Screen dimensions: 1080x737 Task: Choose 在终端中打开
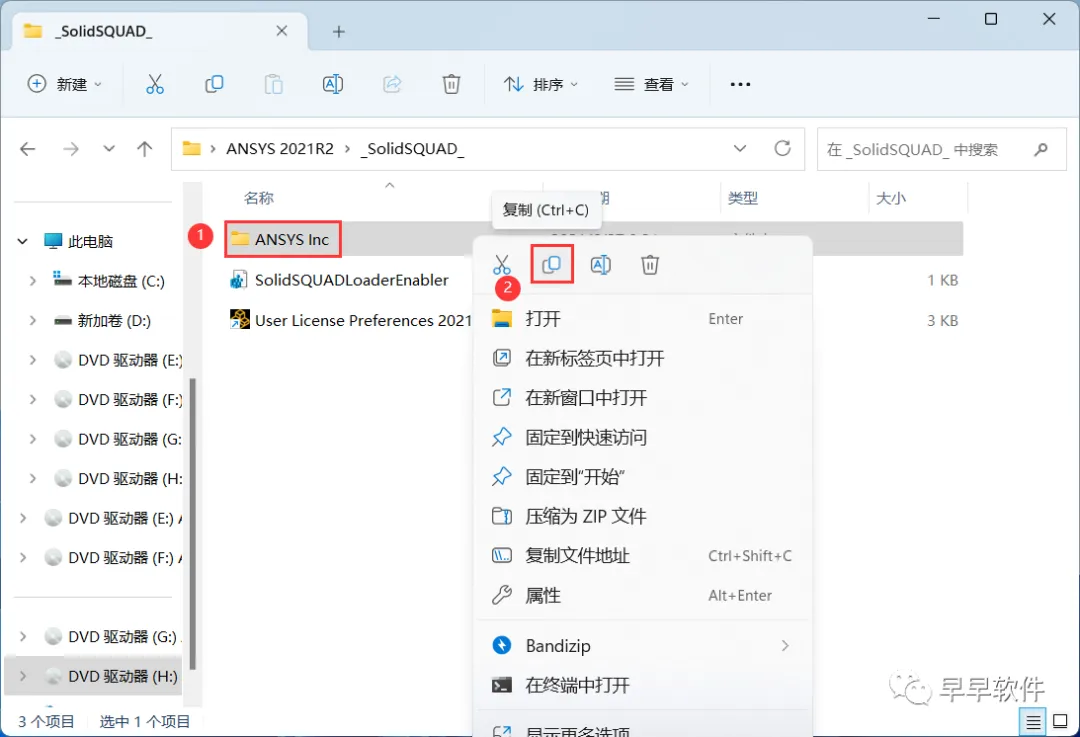(643, 685)
